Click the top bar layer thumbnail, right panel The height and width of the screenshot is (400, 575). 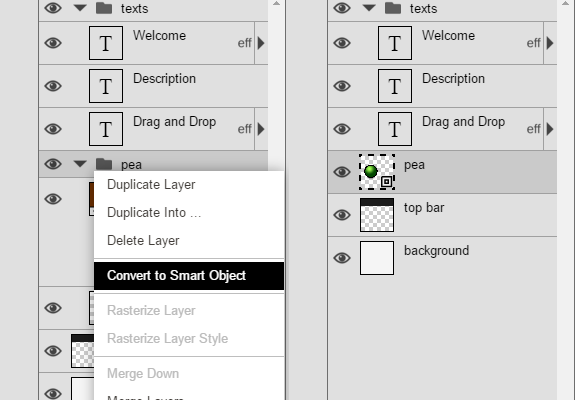pyautogui.click(x=377, y=215)
